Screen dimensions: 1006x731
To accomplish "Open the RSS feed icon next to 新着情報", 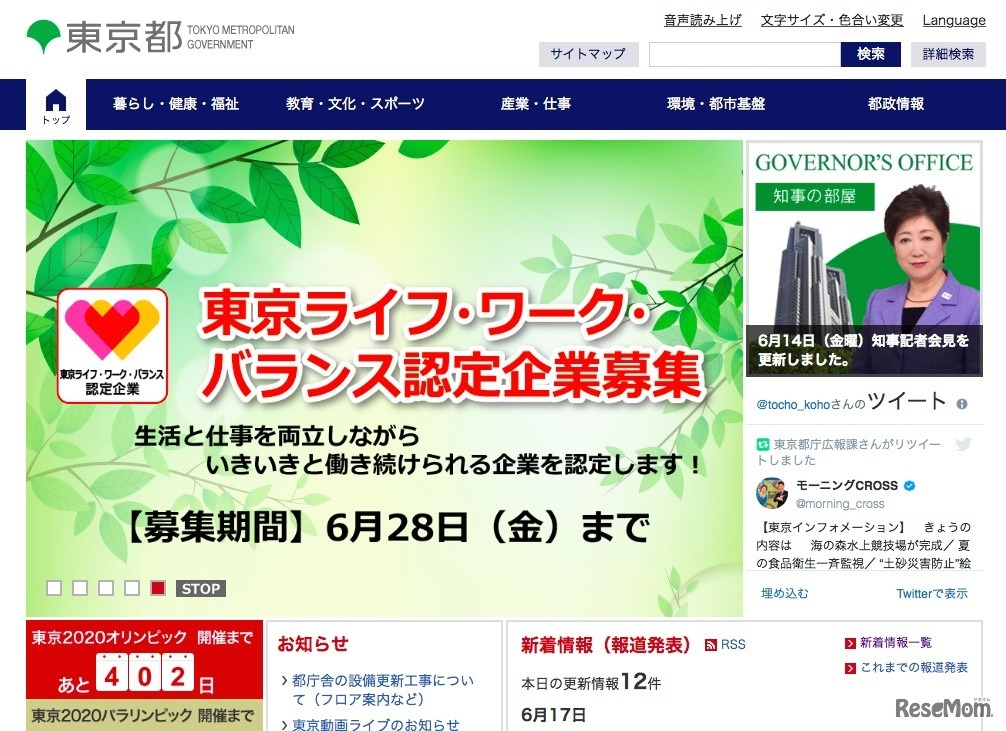I will click(710, 645).
